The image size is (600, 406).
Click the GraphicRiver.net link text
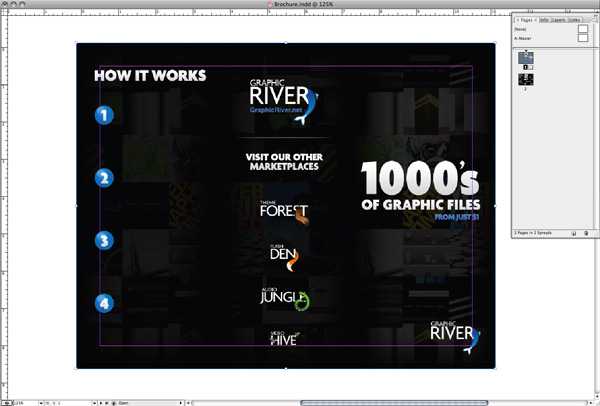point(276,110)
